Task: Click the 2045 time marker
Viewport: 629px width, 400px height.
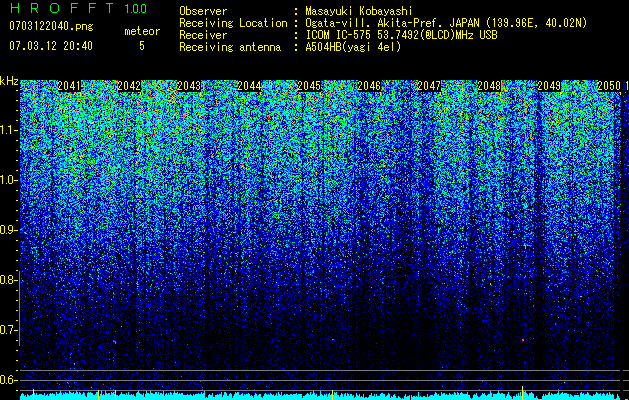Action: [309, 86]
